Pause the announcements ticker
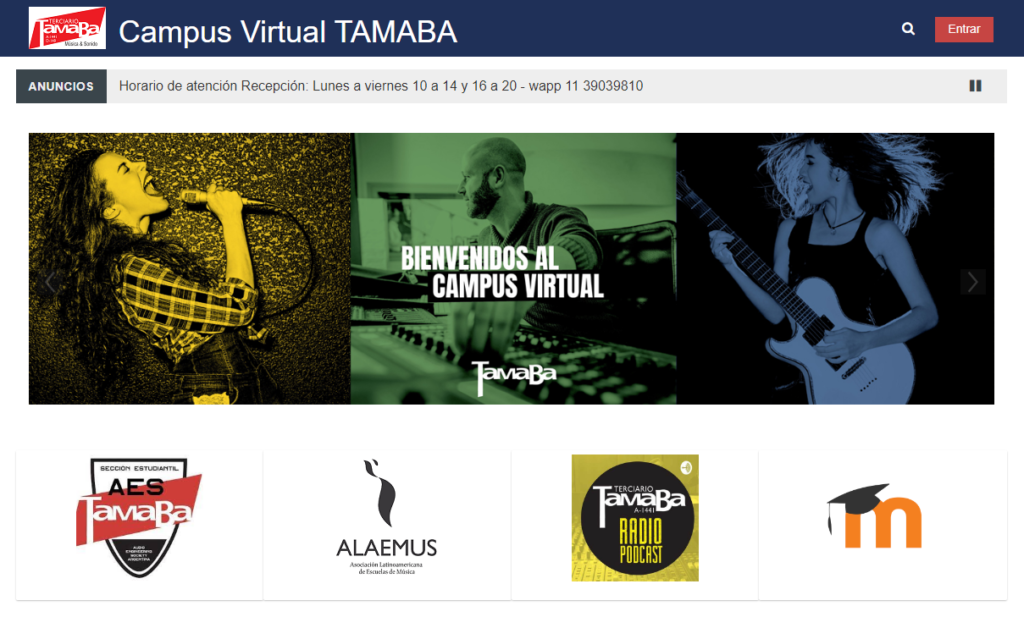1024x617 pixels. (x=975, y=86)
